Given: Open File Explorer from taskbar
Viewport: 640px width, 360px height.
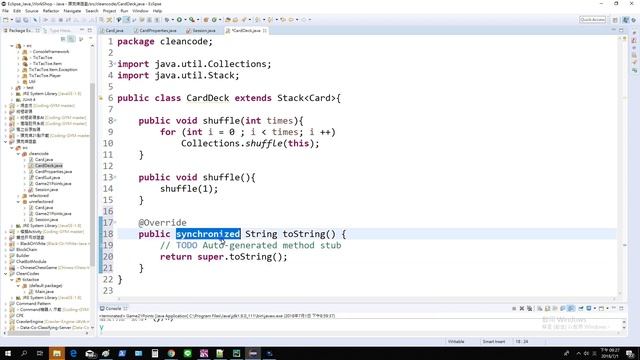Looking at the screenshot, I should pos(57,353).
